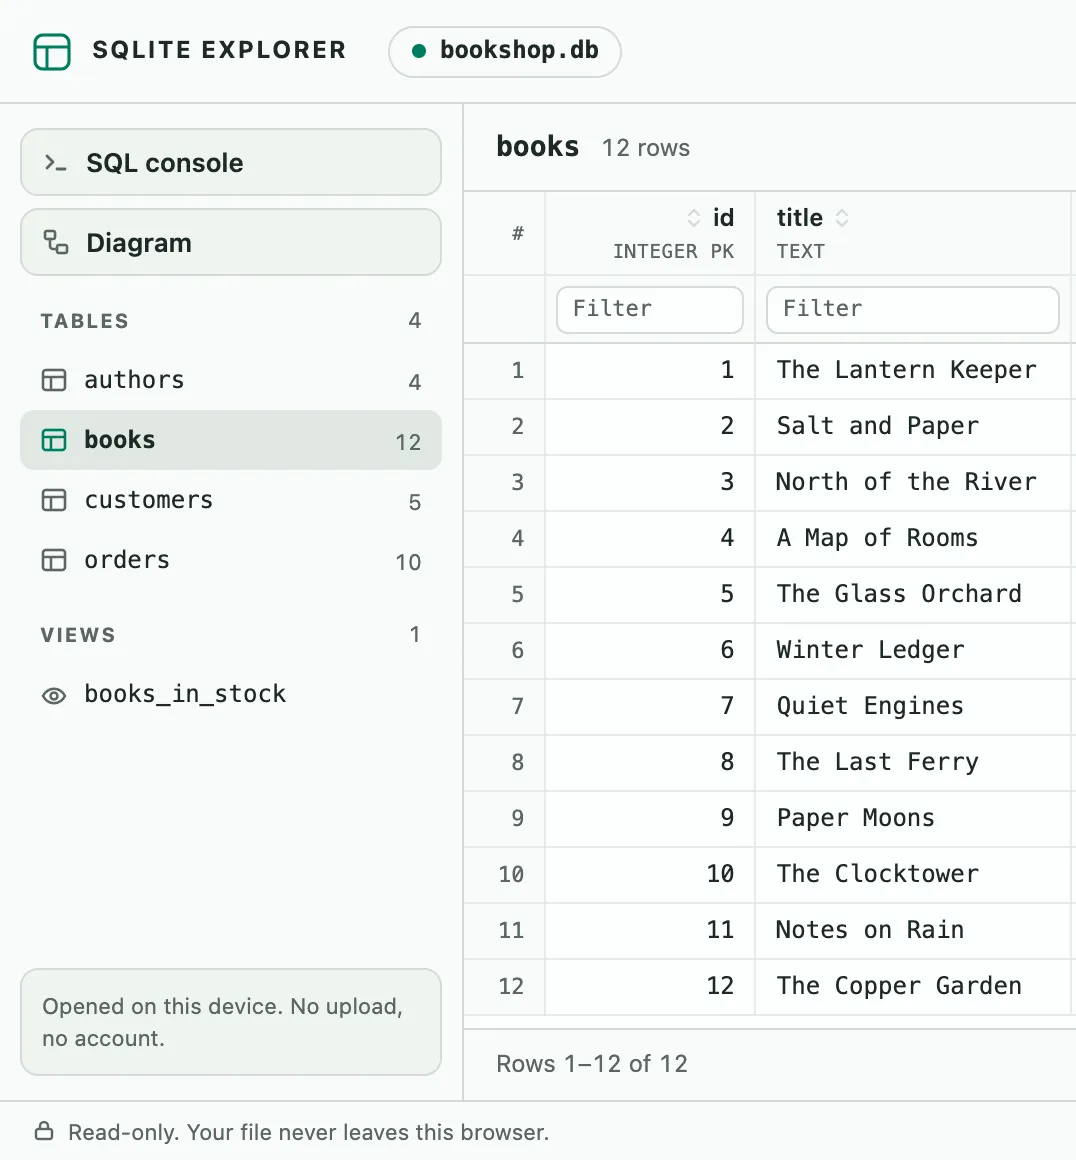Screen dimensions: 1076x1160
Task: Select the "Salt and Paper" title cell
Action: coord(915,427)
